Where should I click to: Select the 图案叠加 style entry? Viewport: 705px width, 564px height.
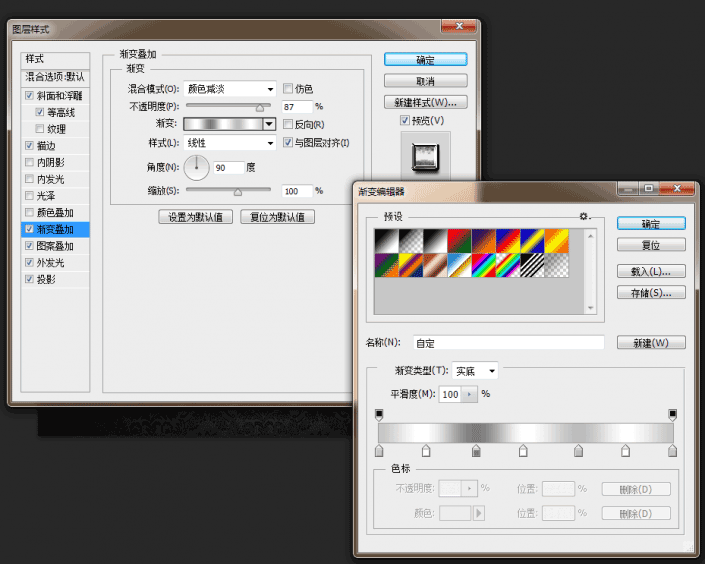coord(55,246)
